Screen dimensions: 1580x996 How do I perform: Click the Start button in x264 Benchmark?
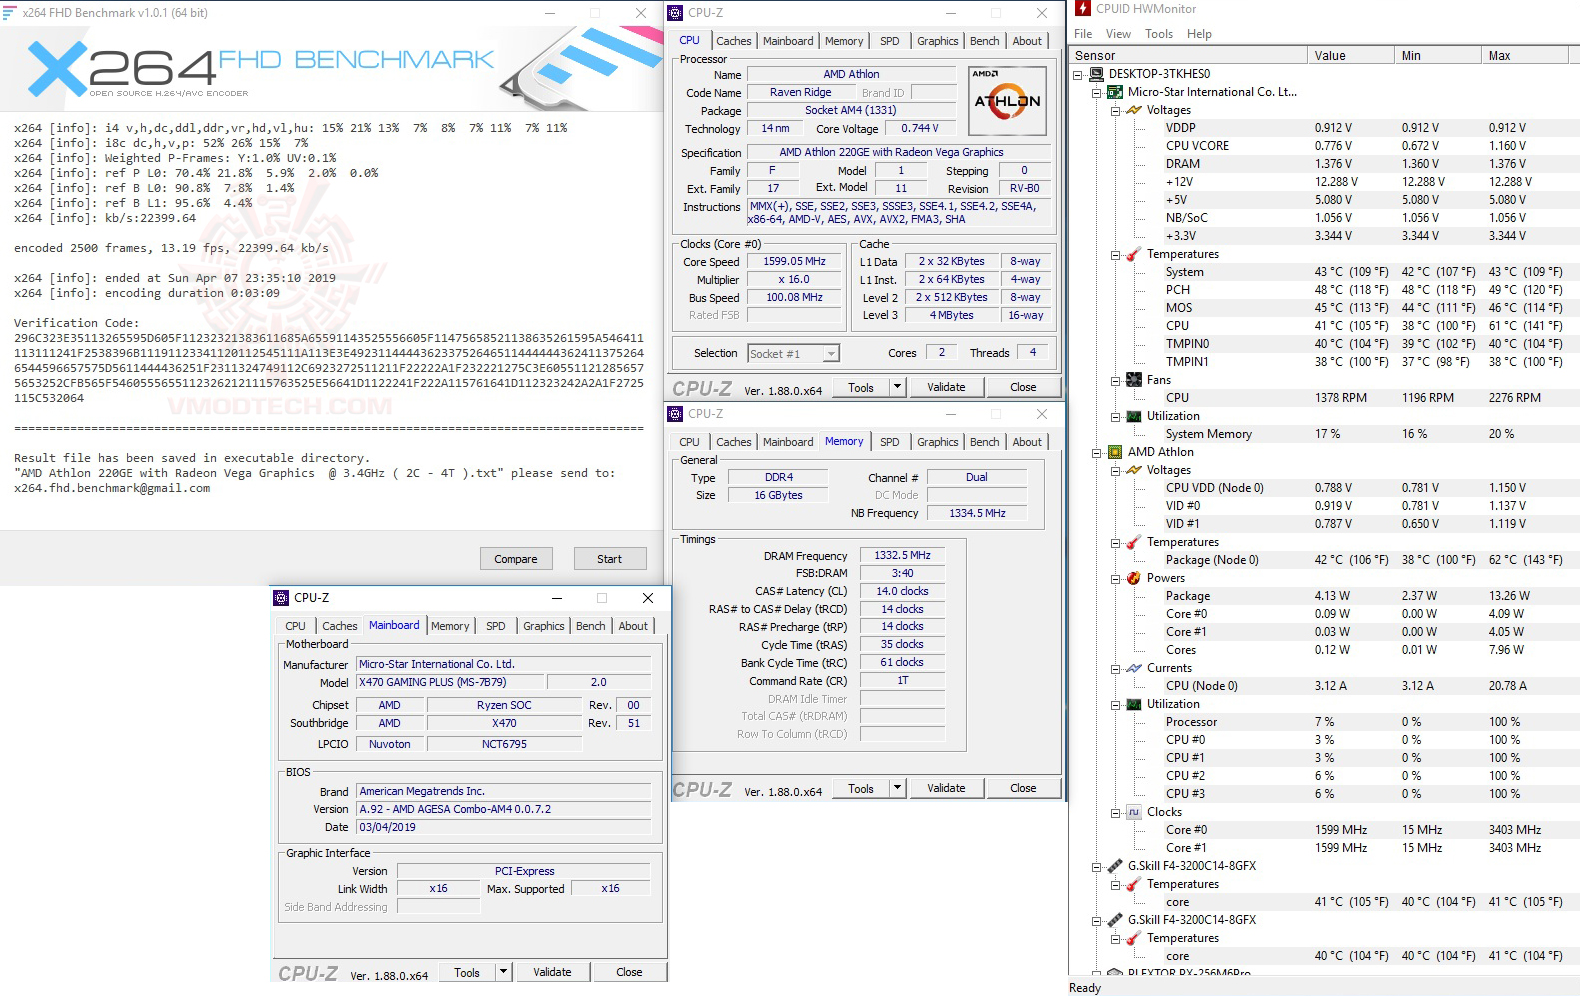click(x=610, y=559)
